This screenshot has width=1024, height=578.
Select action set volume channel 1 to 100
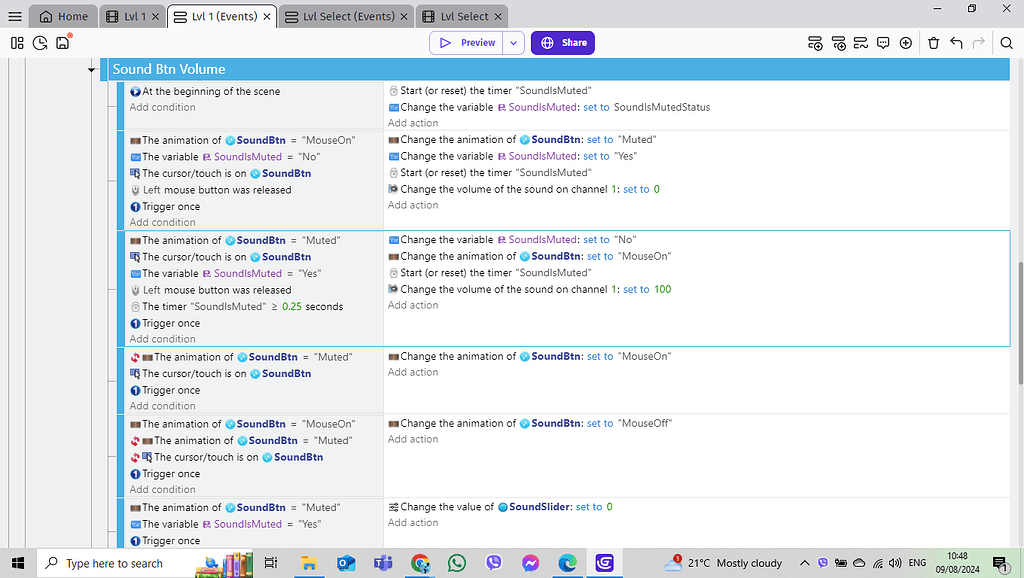(530, 289)
